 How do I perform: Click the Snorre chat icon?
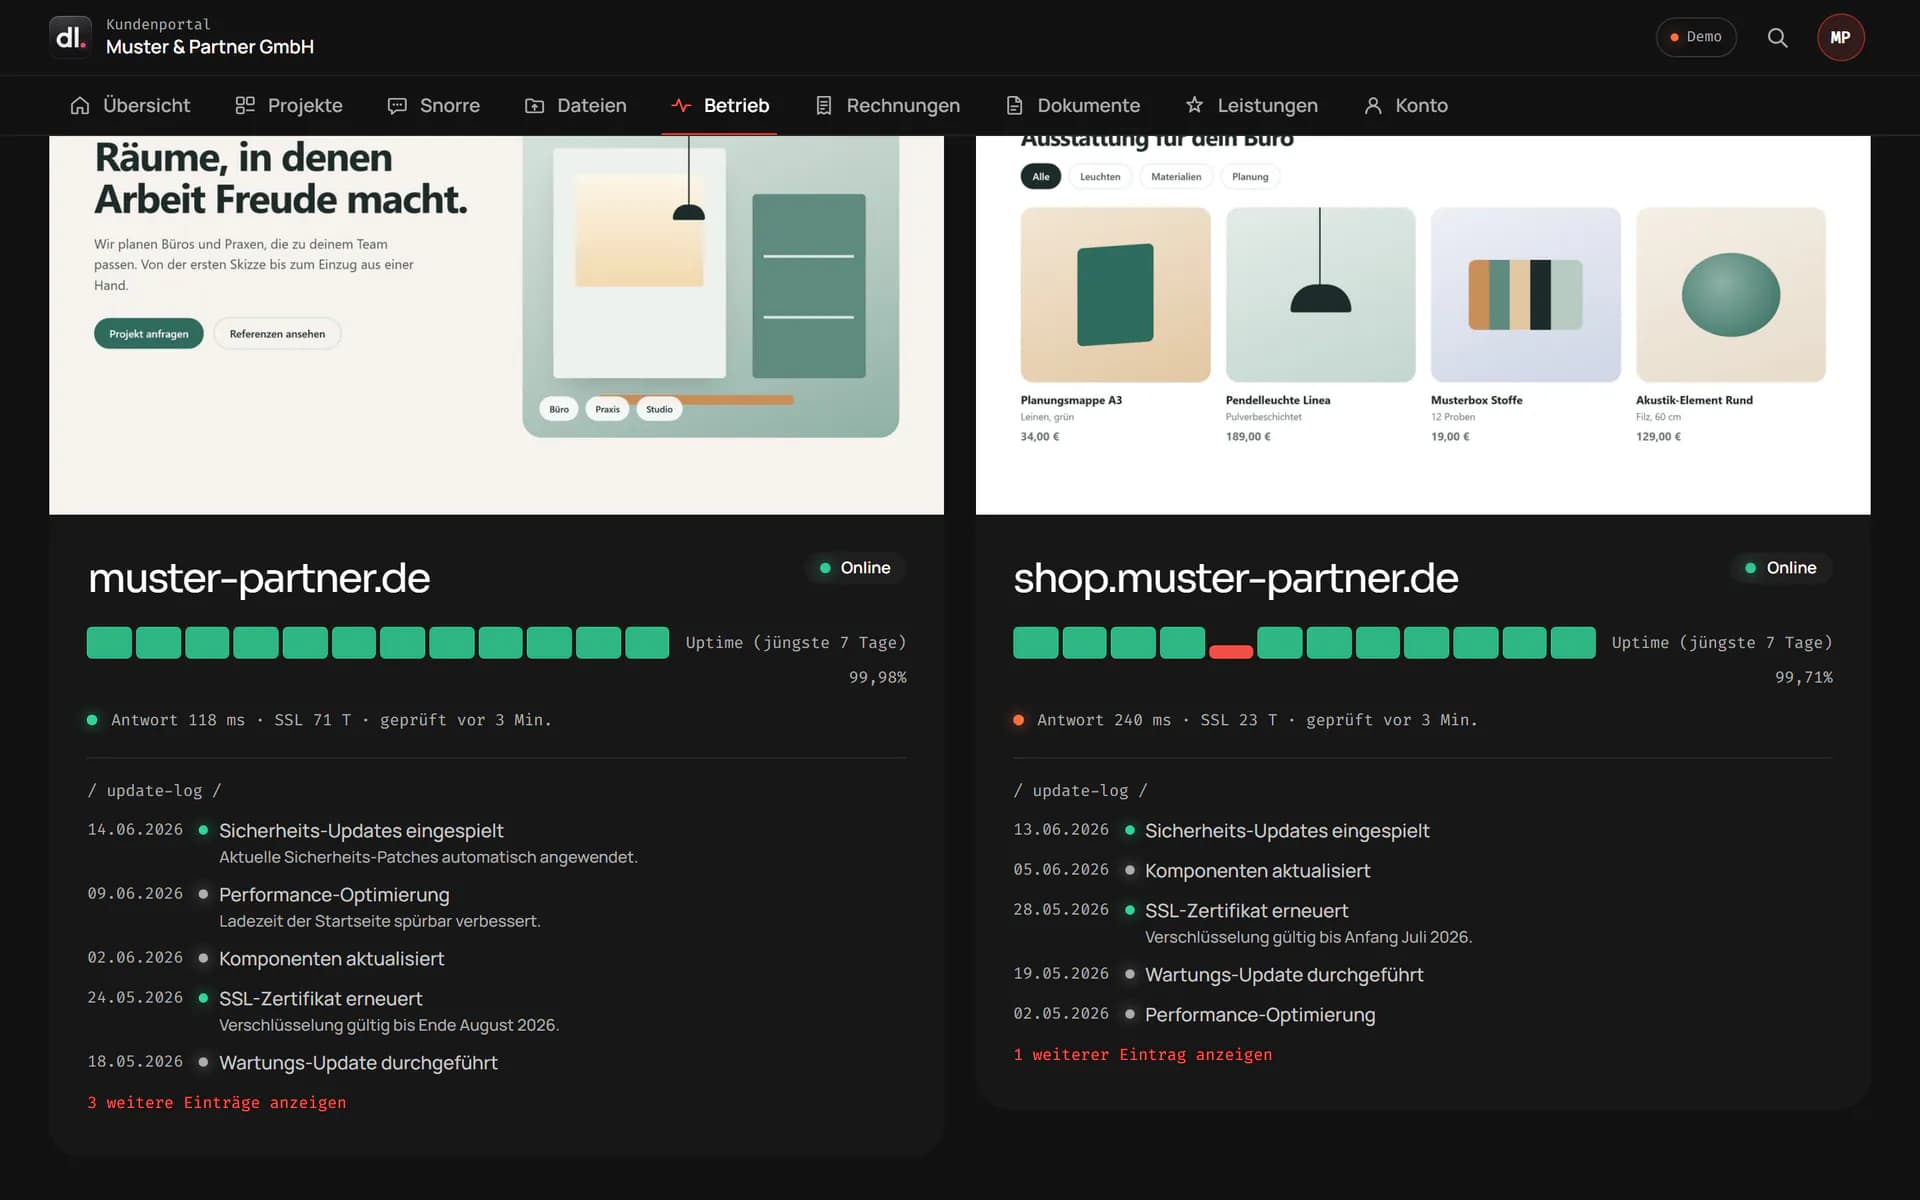pos(397,105)
